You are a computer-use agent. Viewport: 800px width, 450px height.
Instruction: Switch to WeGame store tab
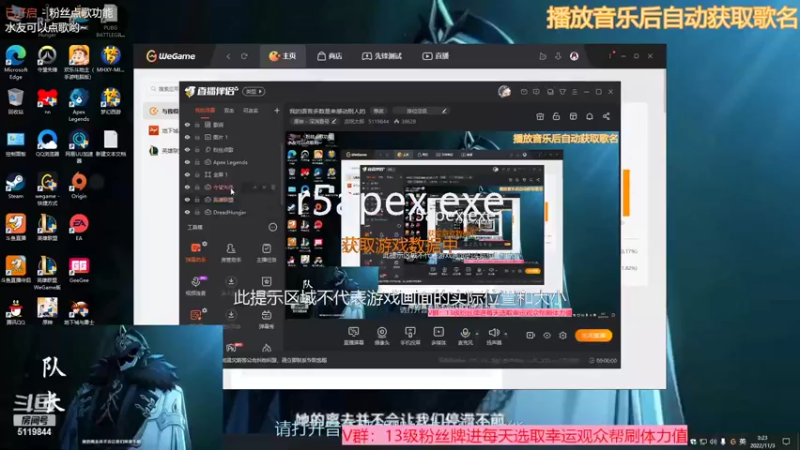(x=330, y=56)
